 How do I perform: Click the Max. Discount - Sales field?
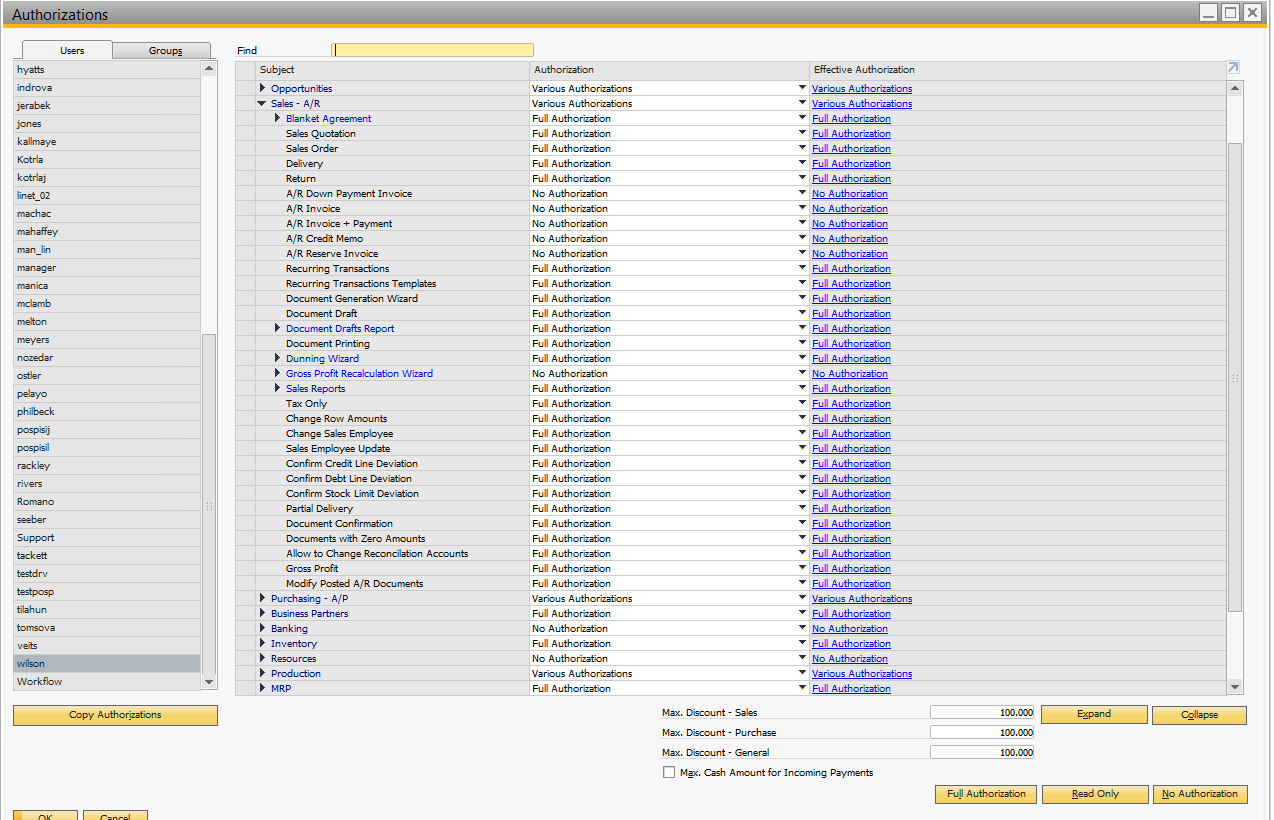[981, 713]
